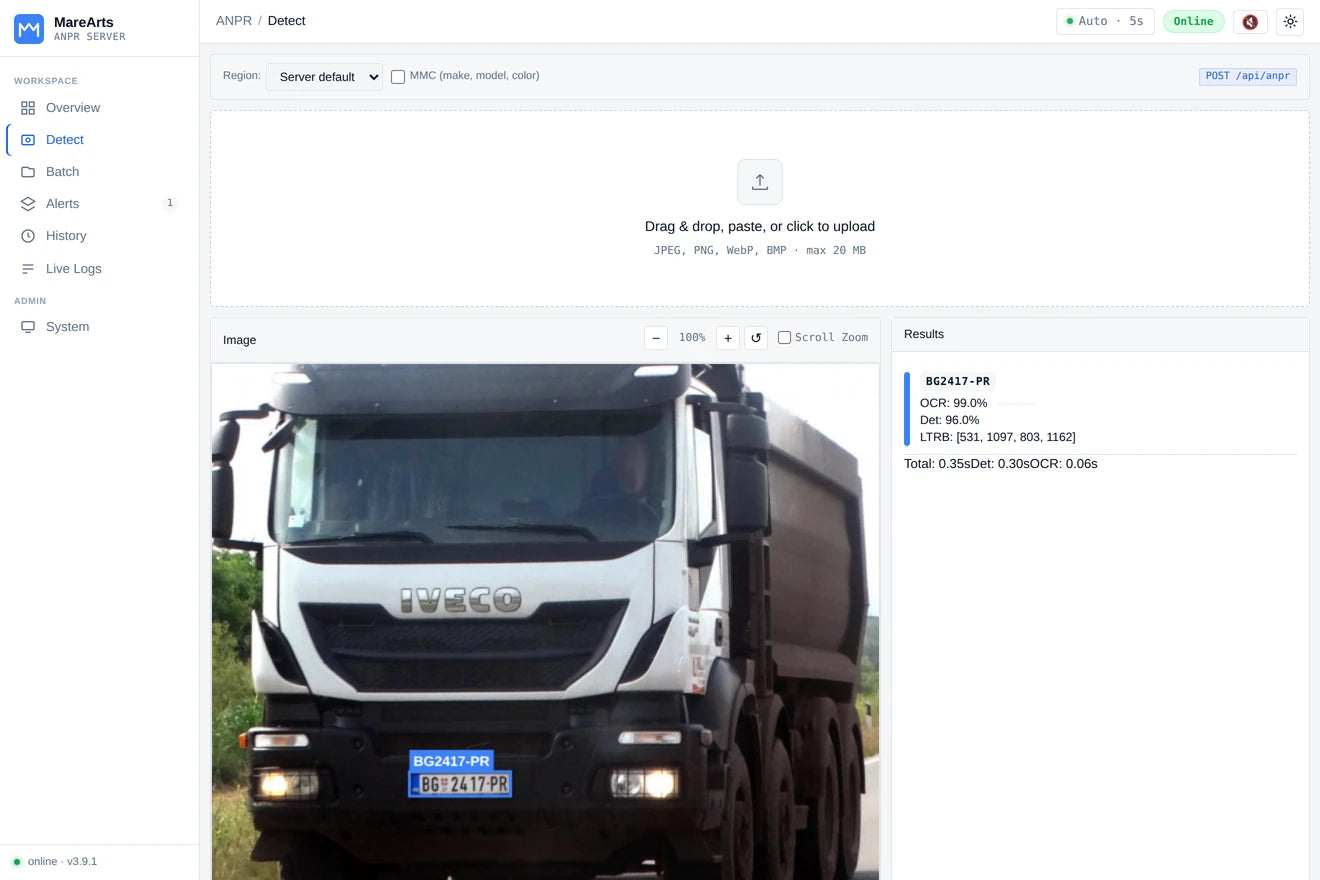
Task: Click the Online status badge
Action: point(1193,21)
